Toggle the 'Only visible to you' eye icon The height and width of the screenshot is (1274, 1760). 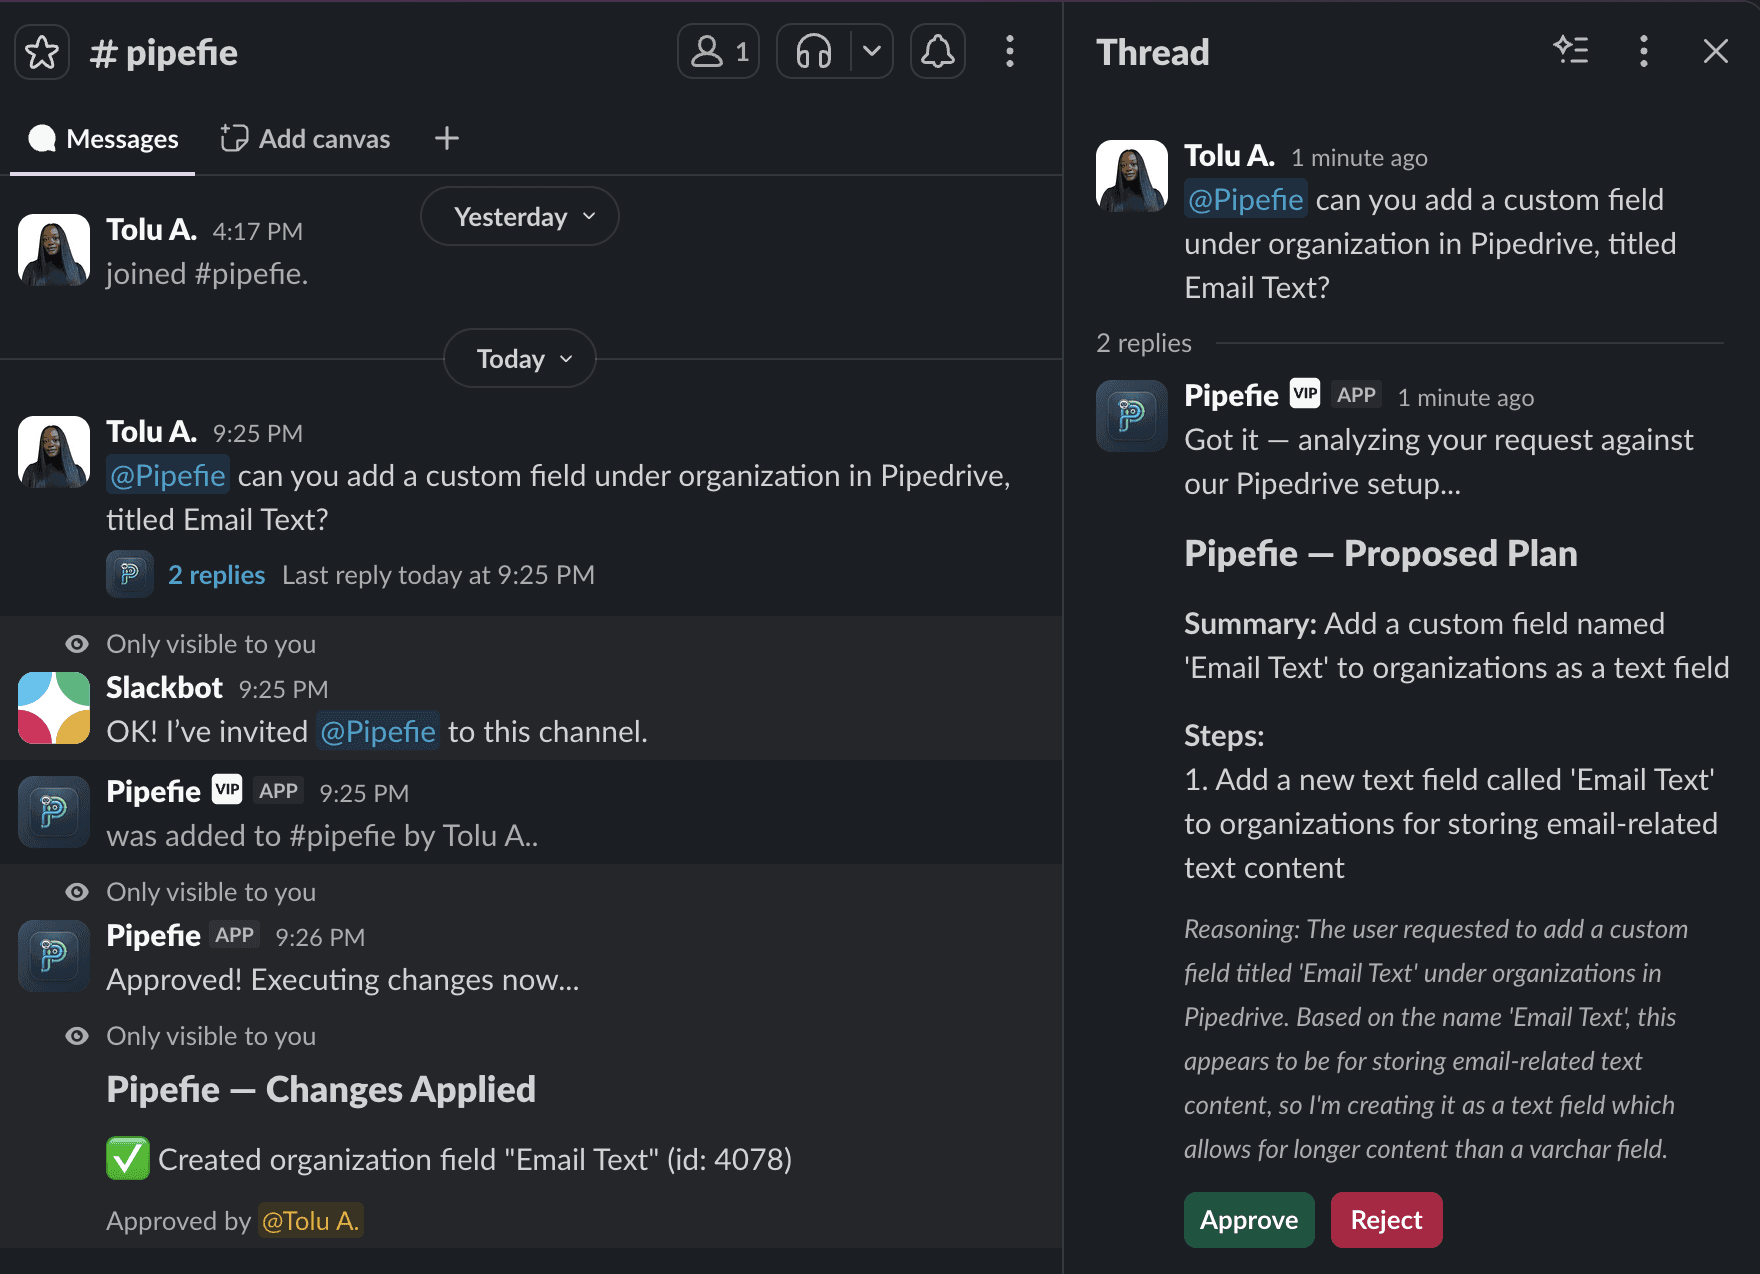point(76,891)
